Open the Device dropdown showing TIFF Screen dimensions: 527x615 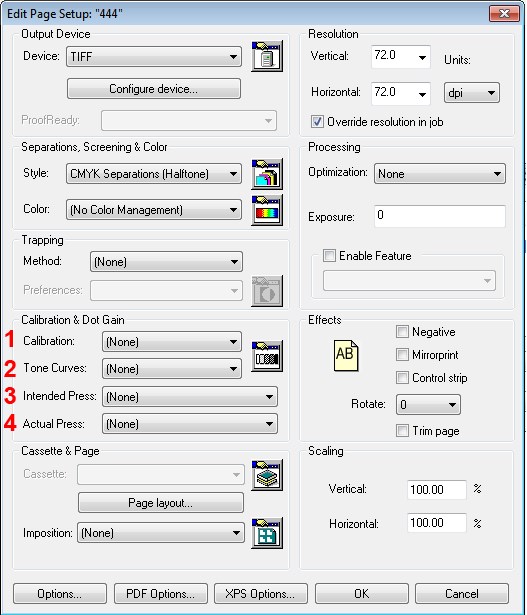tap(154, 56)
